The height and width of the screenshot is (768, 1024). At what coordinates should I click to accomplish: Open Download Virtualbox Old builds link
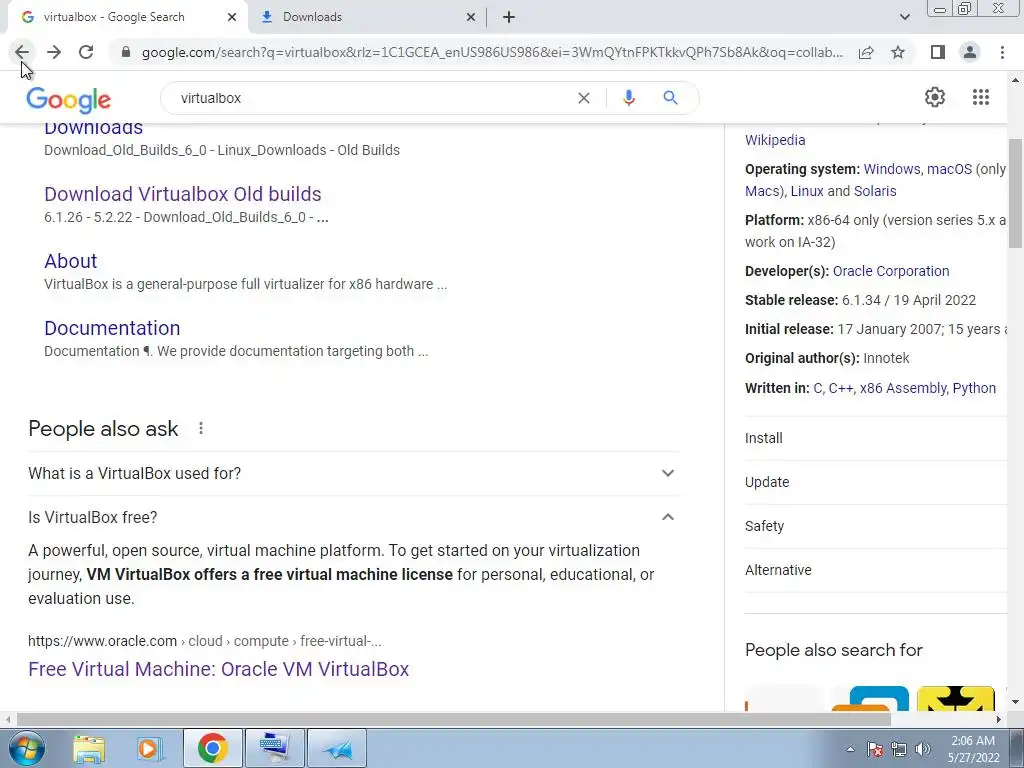click(183, 194)
